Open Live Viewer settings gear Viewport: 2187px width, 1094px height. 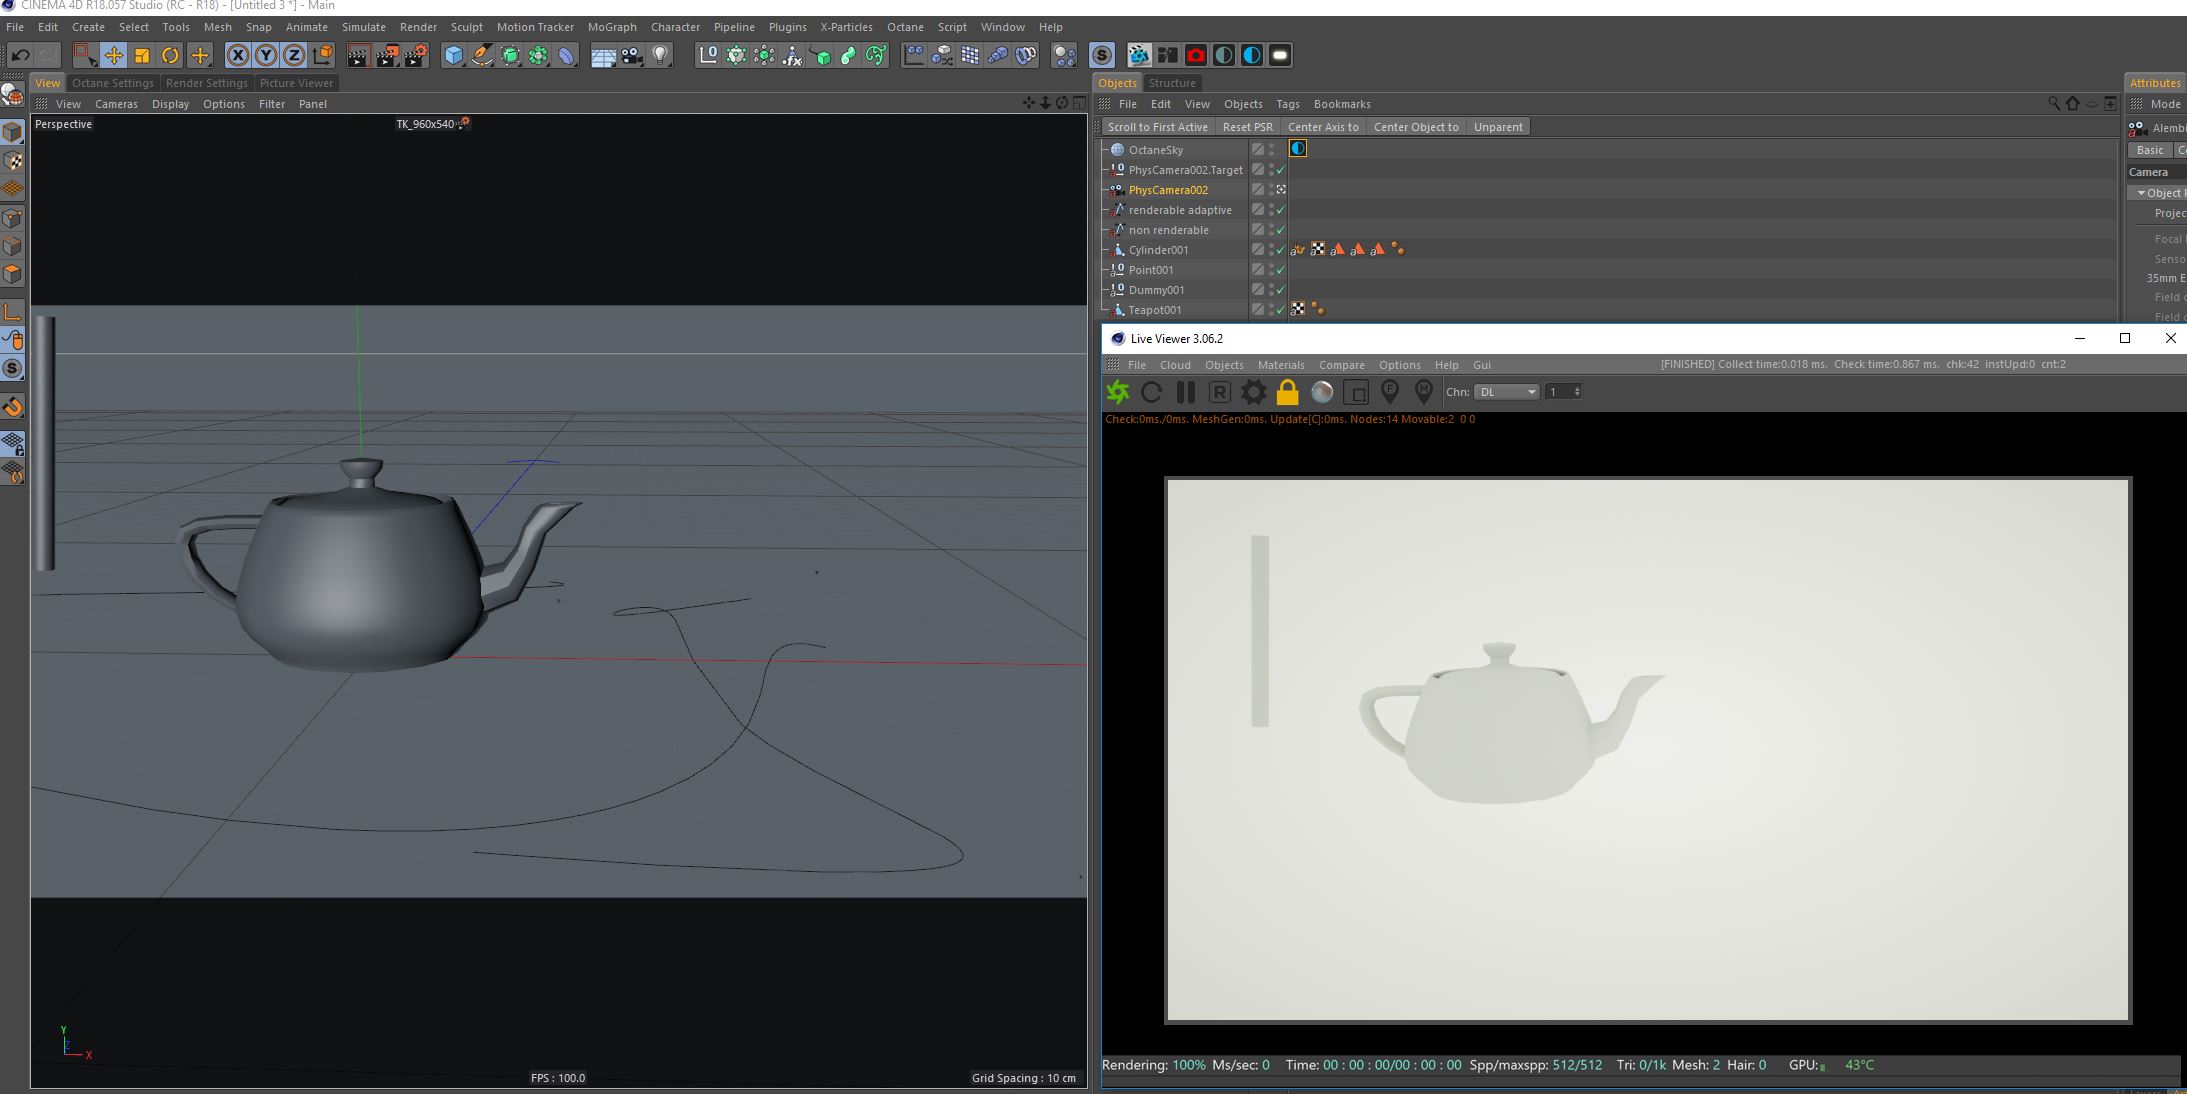tap(1253, 392)
